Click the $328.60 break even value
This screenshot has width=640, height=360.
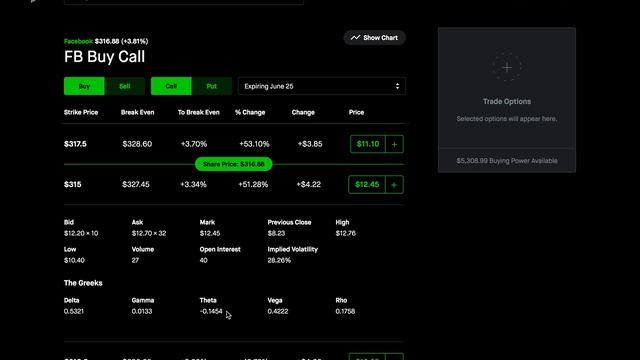tap(137, 144)
